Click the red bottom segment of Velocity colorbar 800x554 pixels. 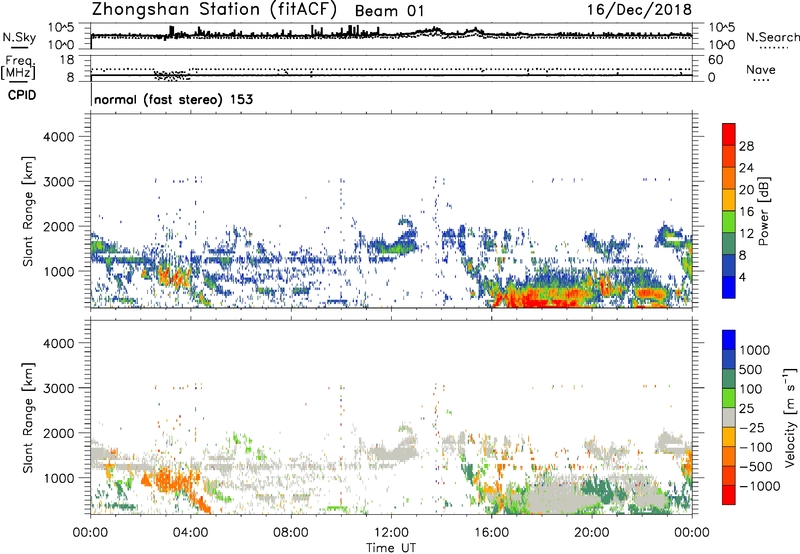pos(729,495)
